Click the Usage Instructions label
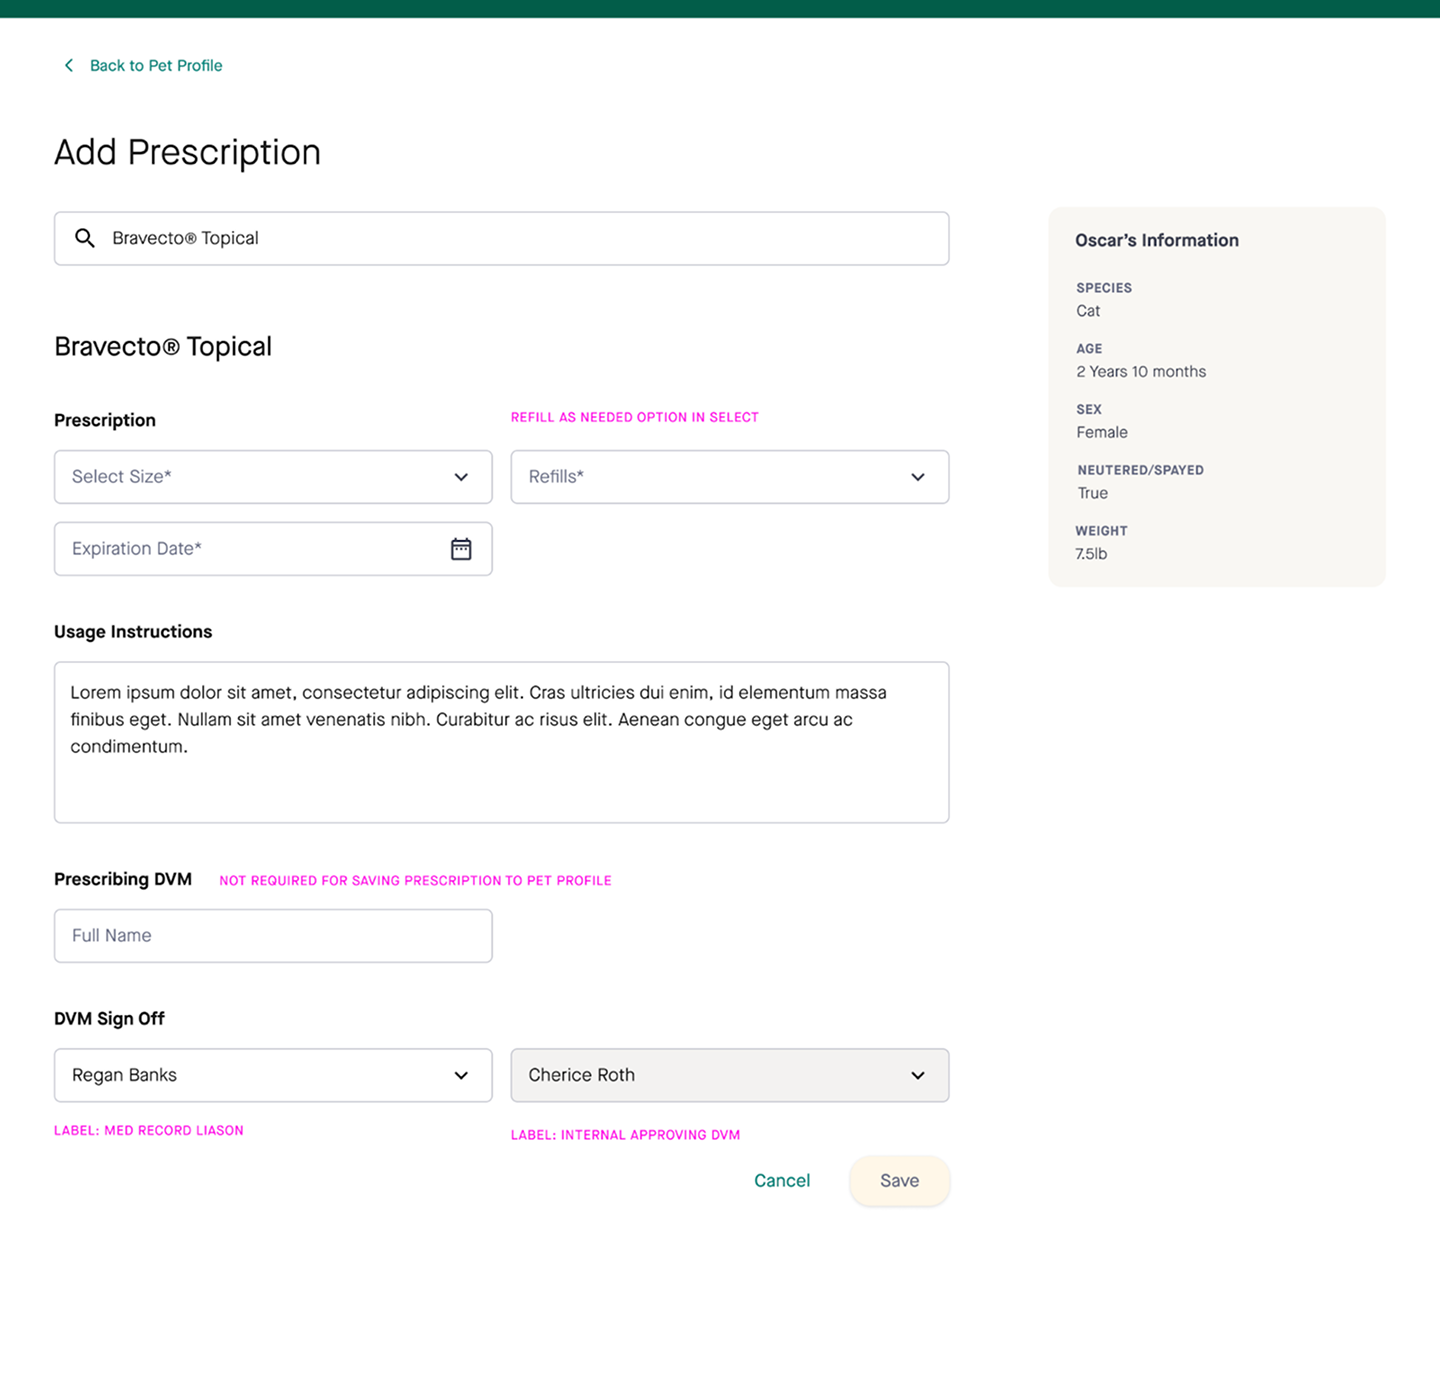 click(x=133, y=632)
